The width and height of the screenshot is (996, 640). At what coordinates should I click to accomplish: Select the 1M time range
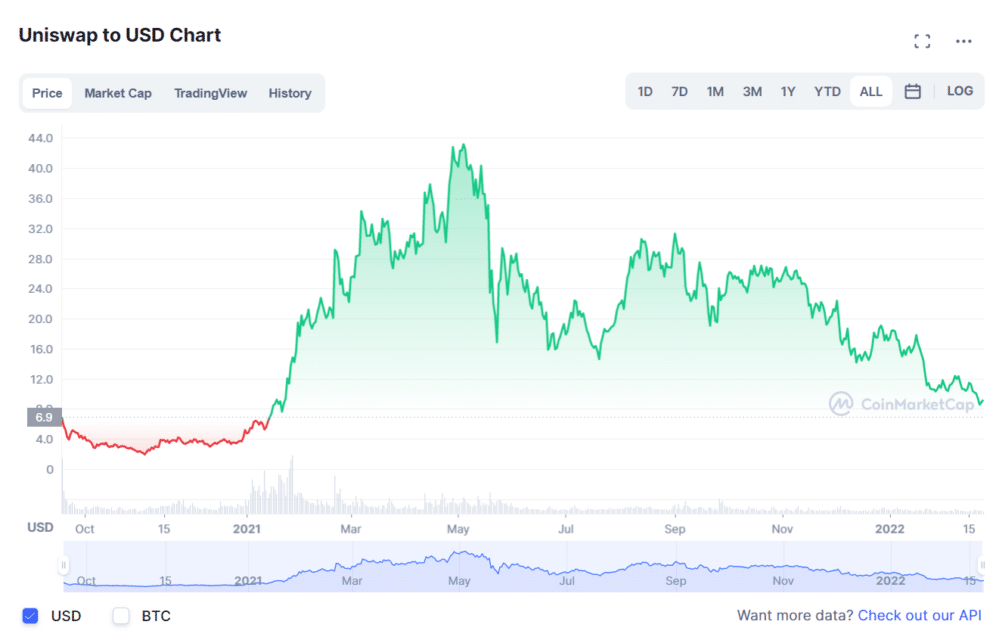pos(715,91)
